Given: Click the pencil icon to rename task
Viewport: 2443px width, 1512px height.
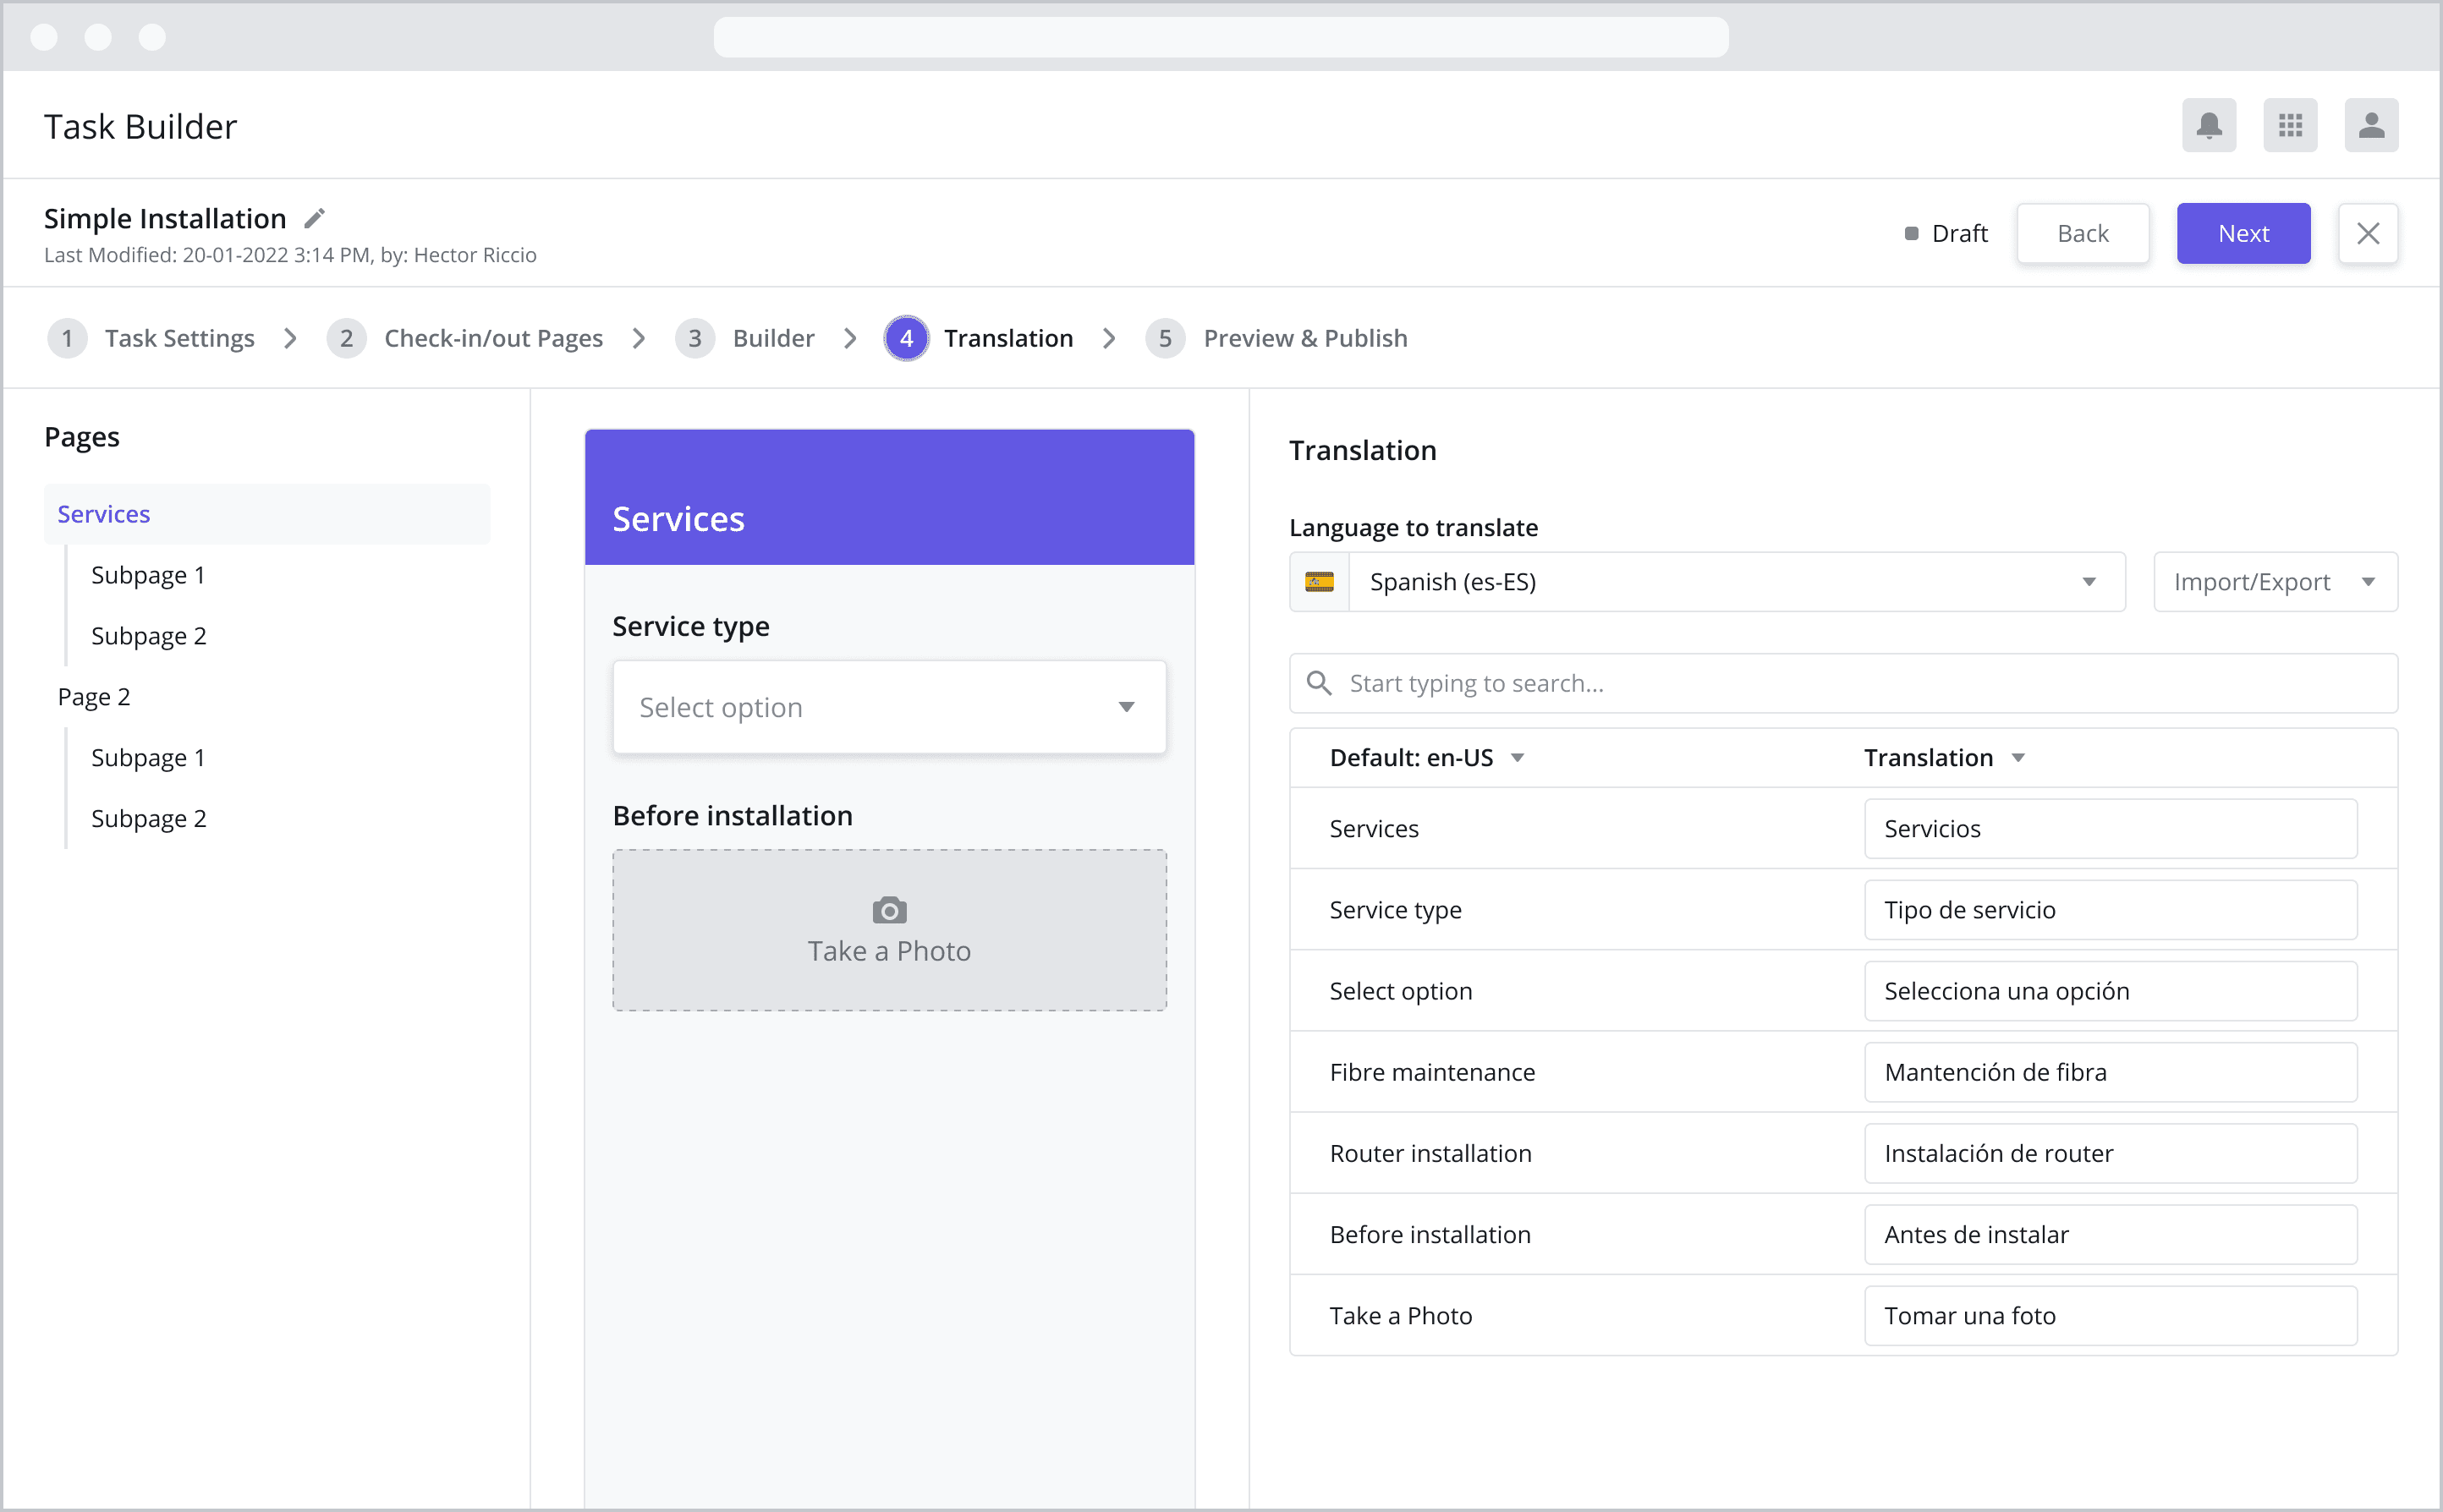Looking at the screenshot, I should [314, 218].
